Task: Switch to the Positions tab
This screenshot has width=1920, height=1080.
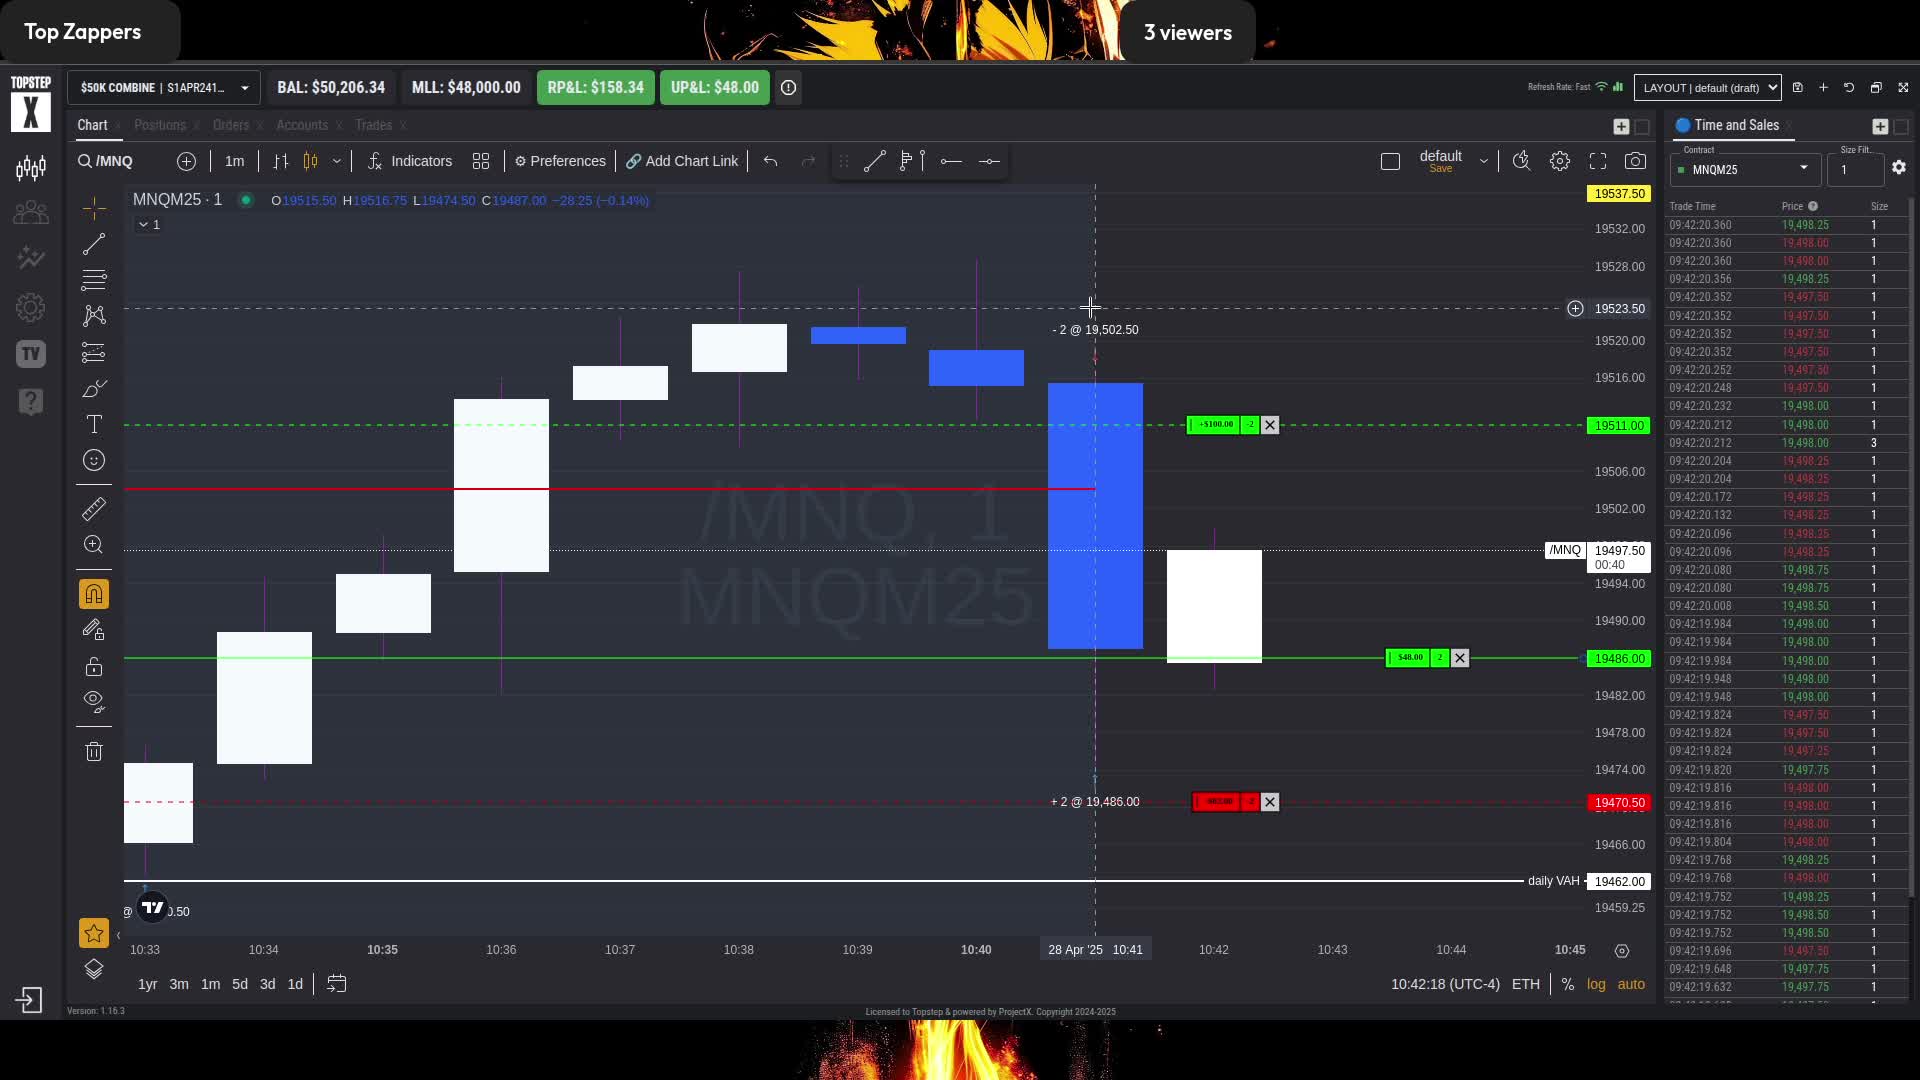Action: (160, 125)
